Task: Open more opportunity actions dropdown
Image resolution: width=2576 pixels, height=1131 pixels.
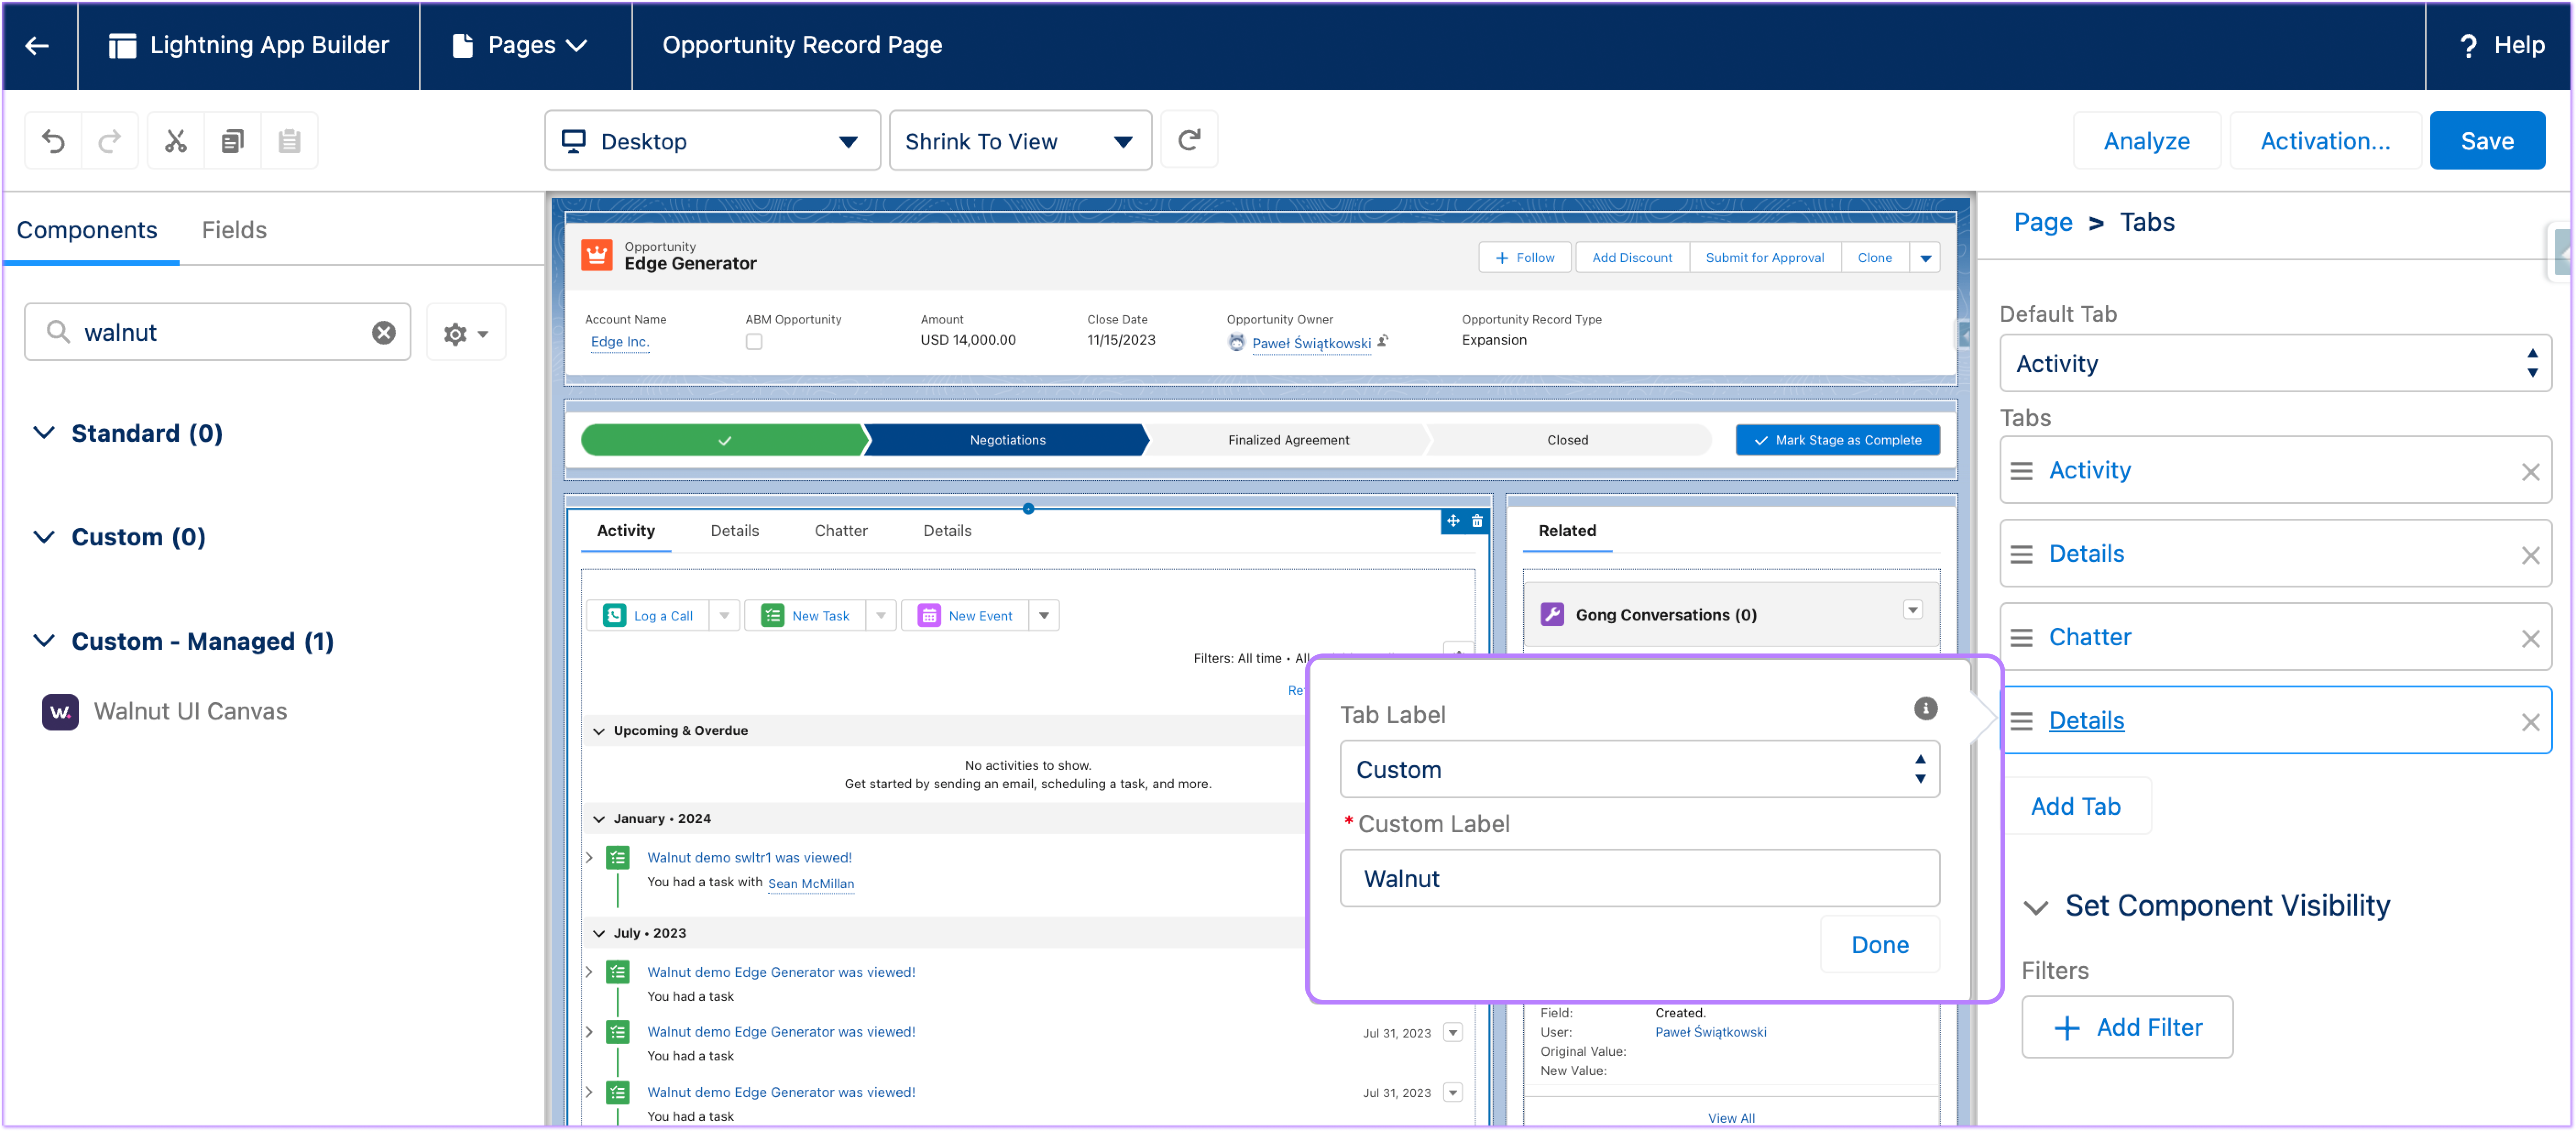Action: (1925, 258)
